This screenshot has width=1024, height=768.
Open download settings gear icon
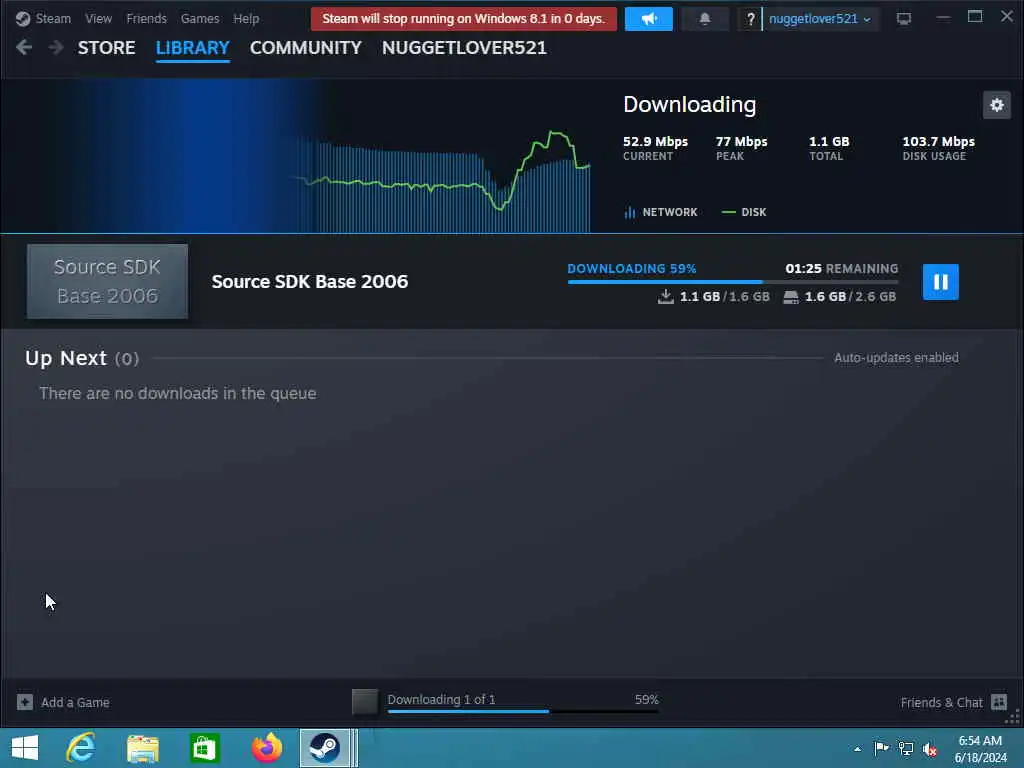pyautogui.click(x=997, y=104)
